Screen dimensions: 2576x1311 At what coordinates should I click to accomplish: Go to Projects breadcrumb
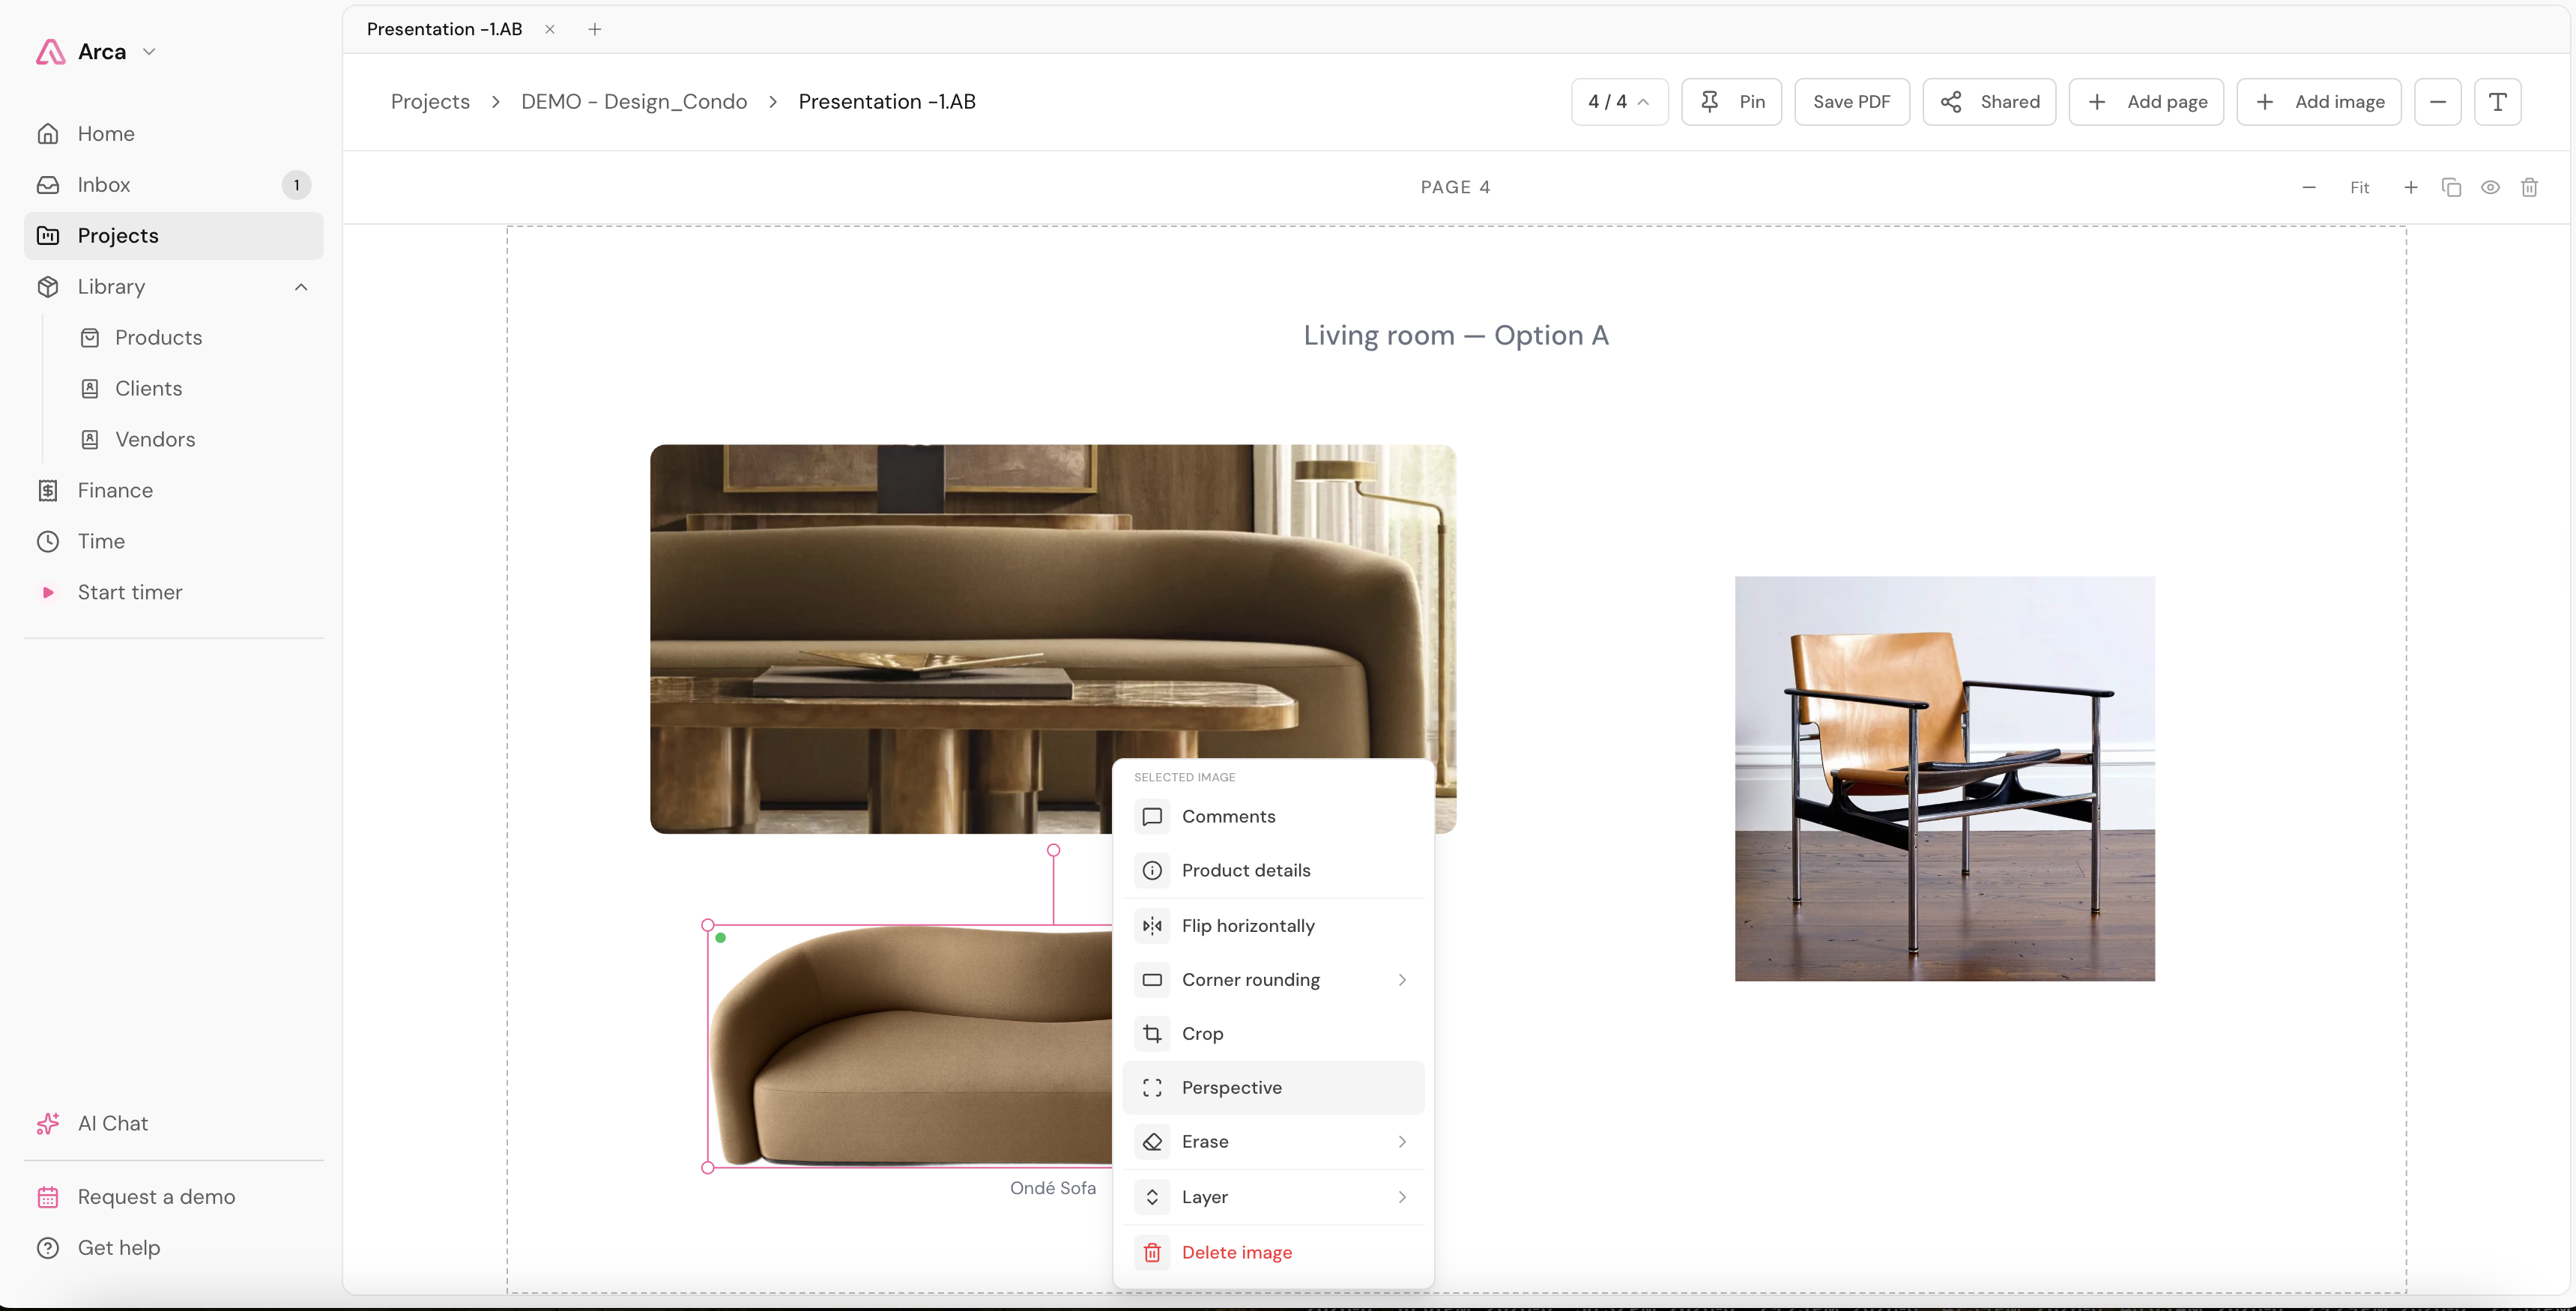tap(430, 101)
